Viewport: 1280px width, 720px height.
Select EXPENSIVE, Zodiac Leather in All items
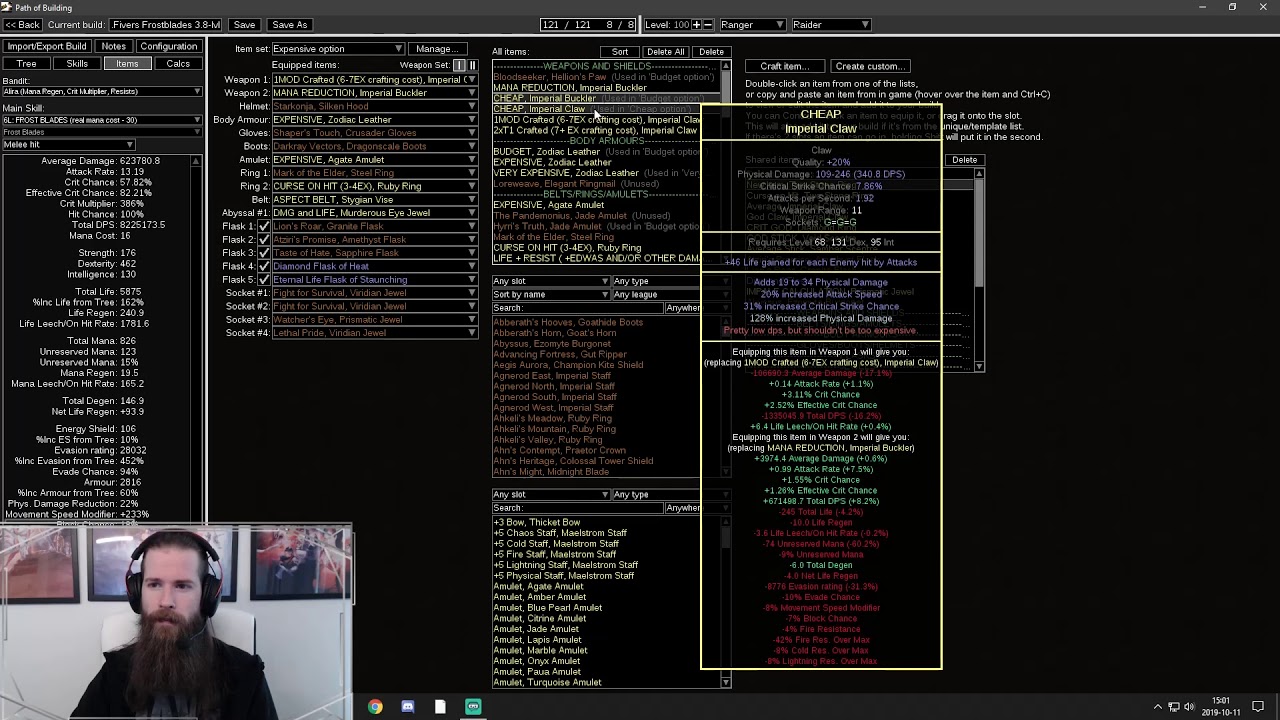552,162
